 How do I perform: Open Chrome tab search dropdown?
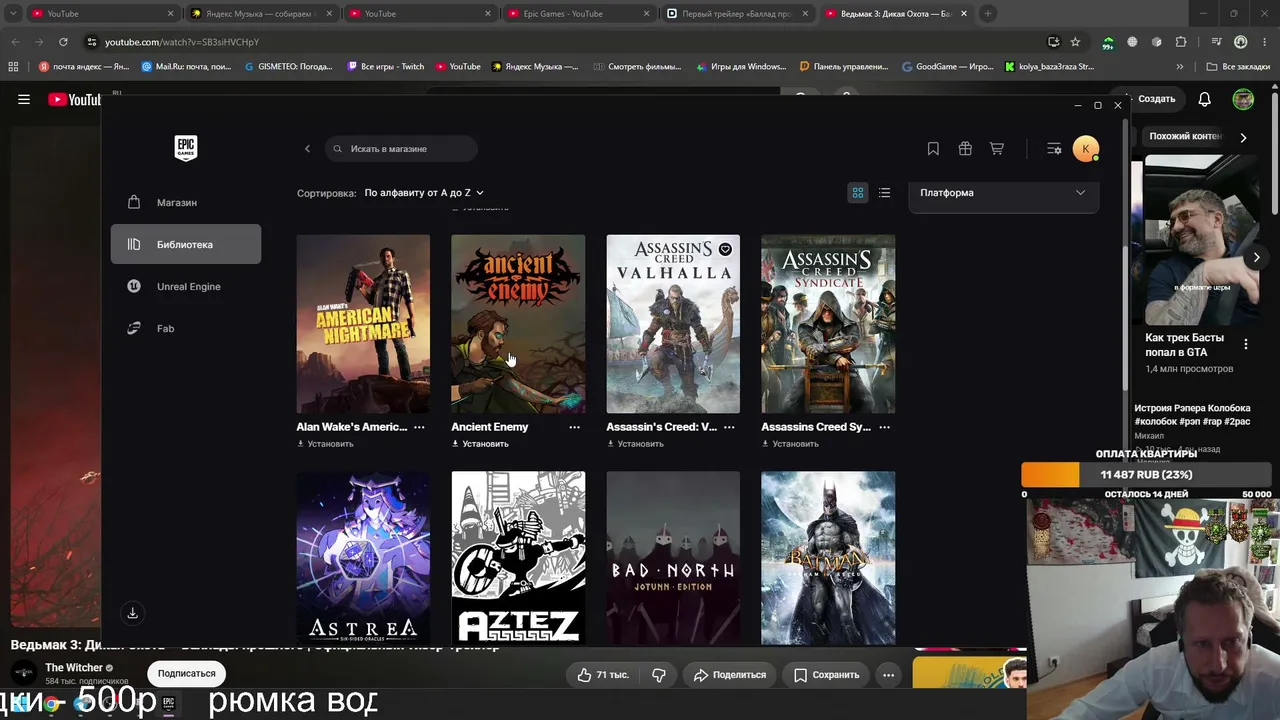coord(13,14)
